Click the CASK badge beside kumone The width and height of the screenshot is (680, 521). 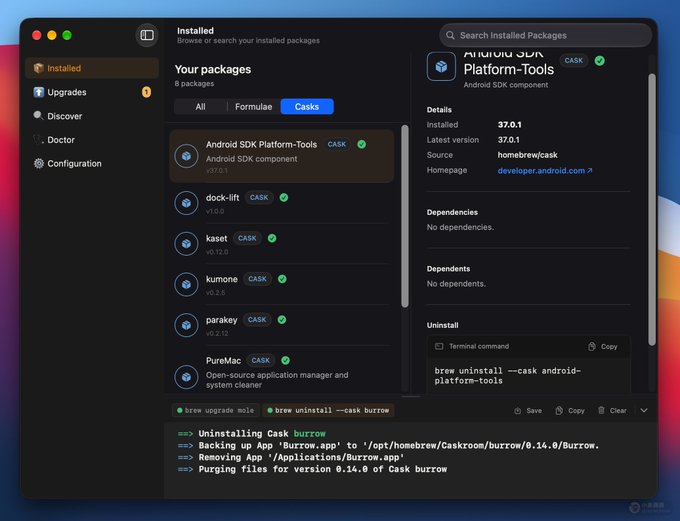[x=257, y=279]
